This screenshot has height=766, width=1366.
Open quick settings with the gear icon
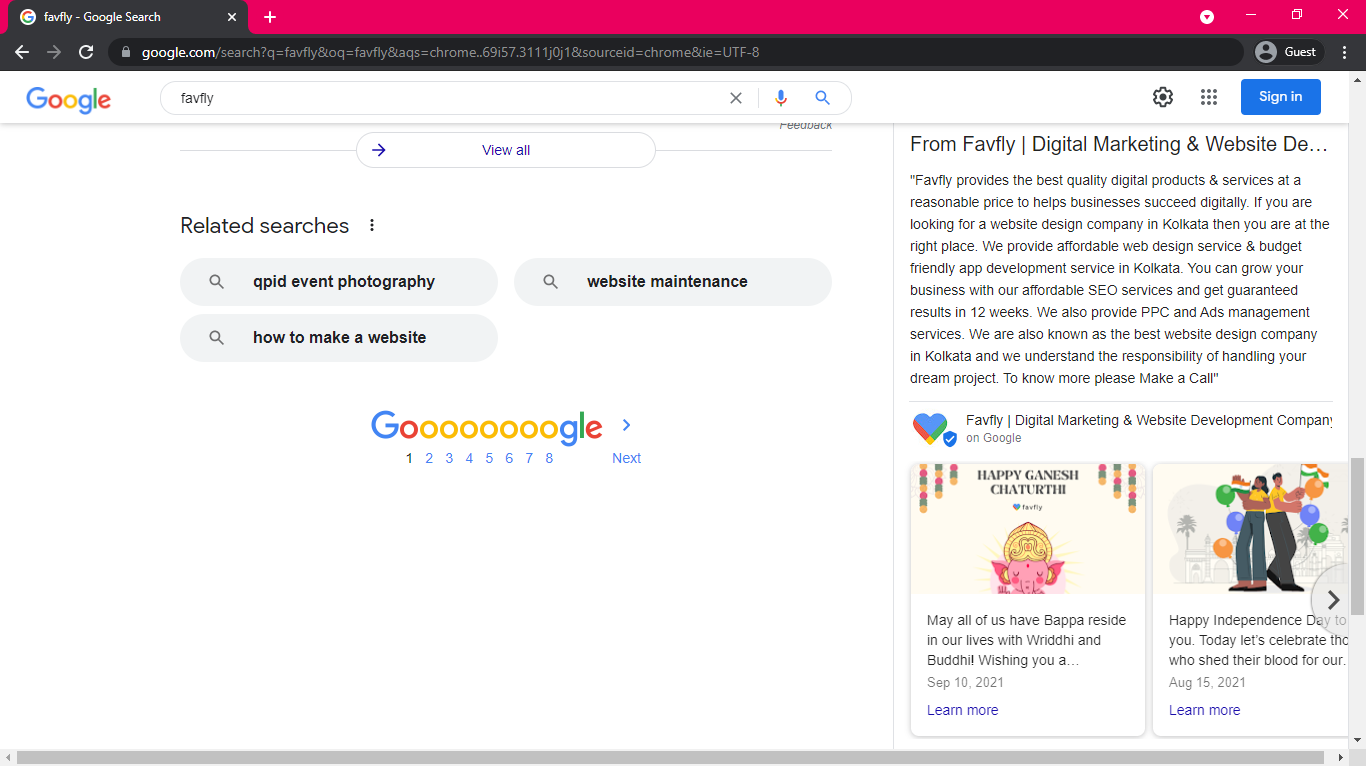pyautogui.click(x=1162, y=97)
